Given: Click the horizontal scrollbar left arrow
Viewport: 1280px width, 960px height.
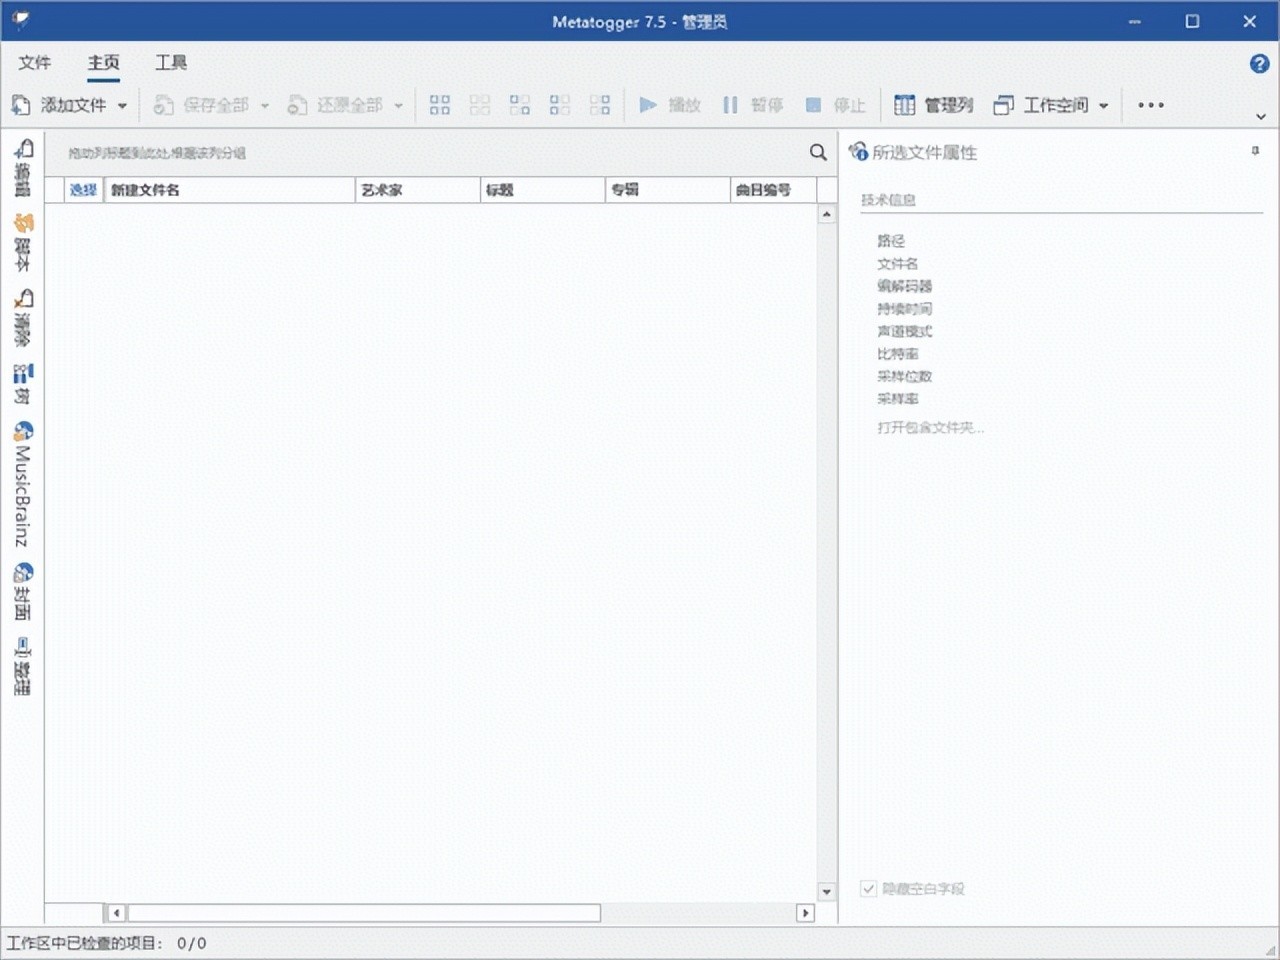Looking at the screenshot, I should (116, 913).
